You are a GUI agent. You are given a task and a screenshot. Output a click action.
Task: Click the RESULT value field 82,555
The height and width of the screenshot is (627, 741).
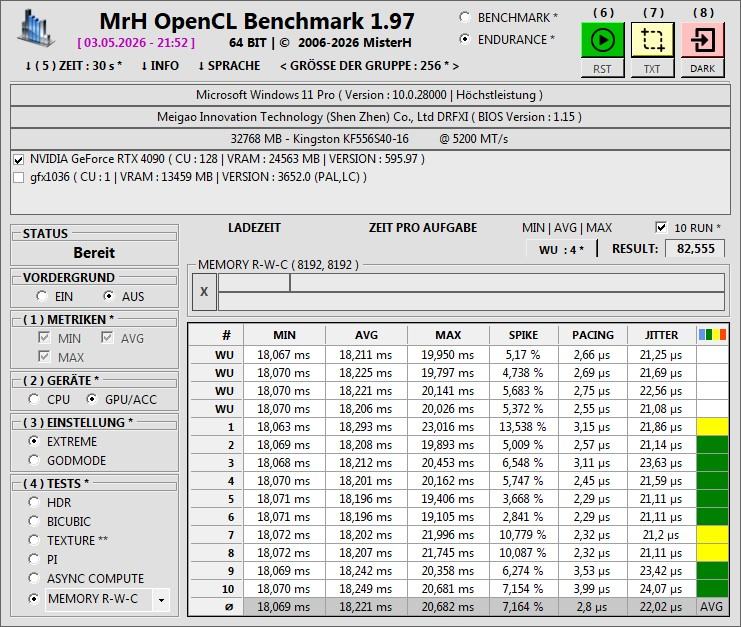pos(695,249)
